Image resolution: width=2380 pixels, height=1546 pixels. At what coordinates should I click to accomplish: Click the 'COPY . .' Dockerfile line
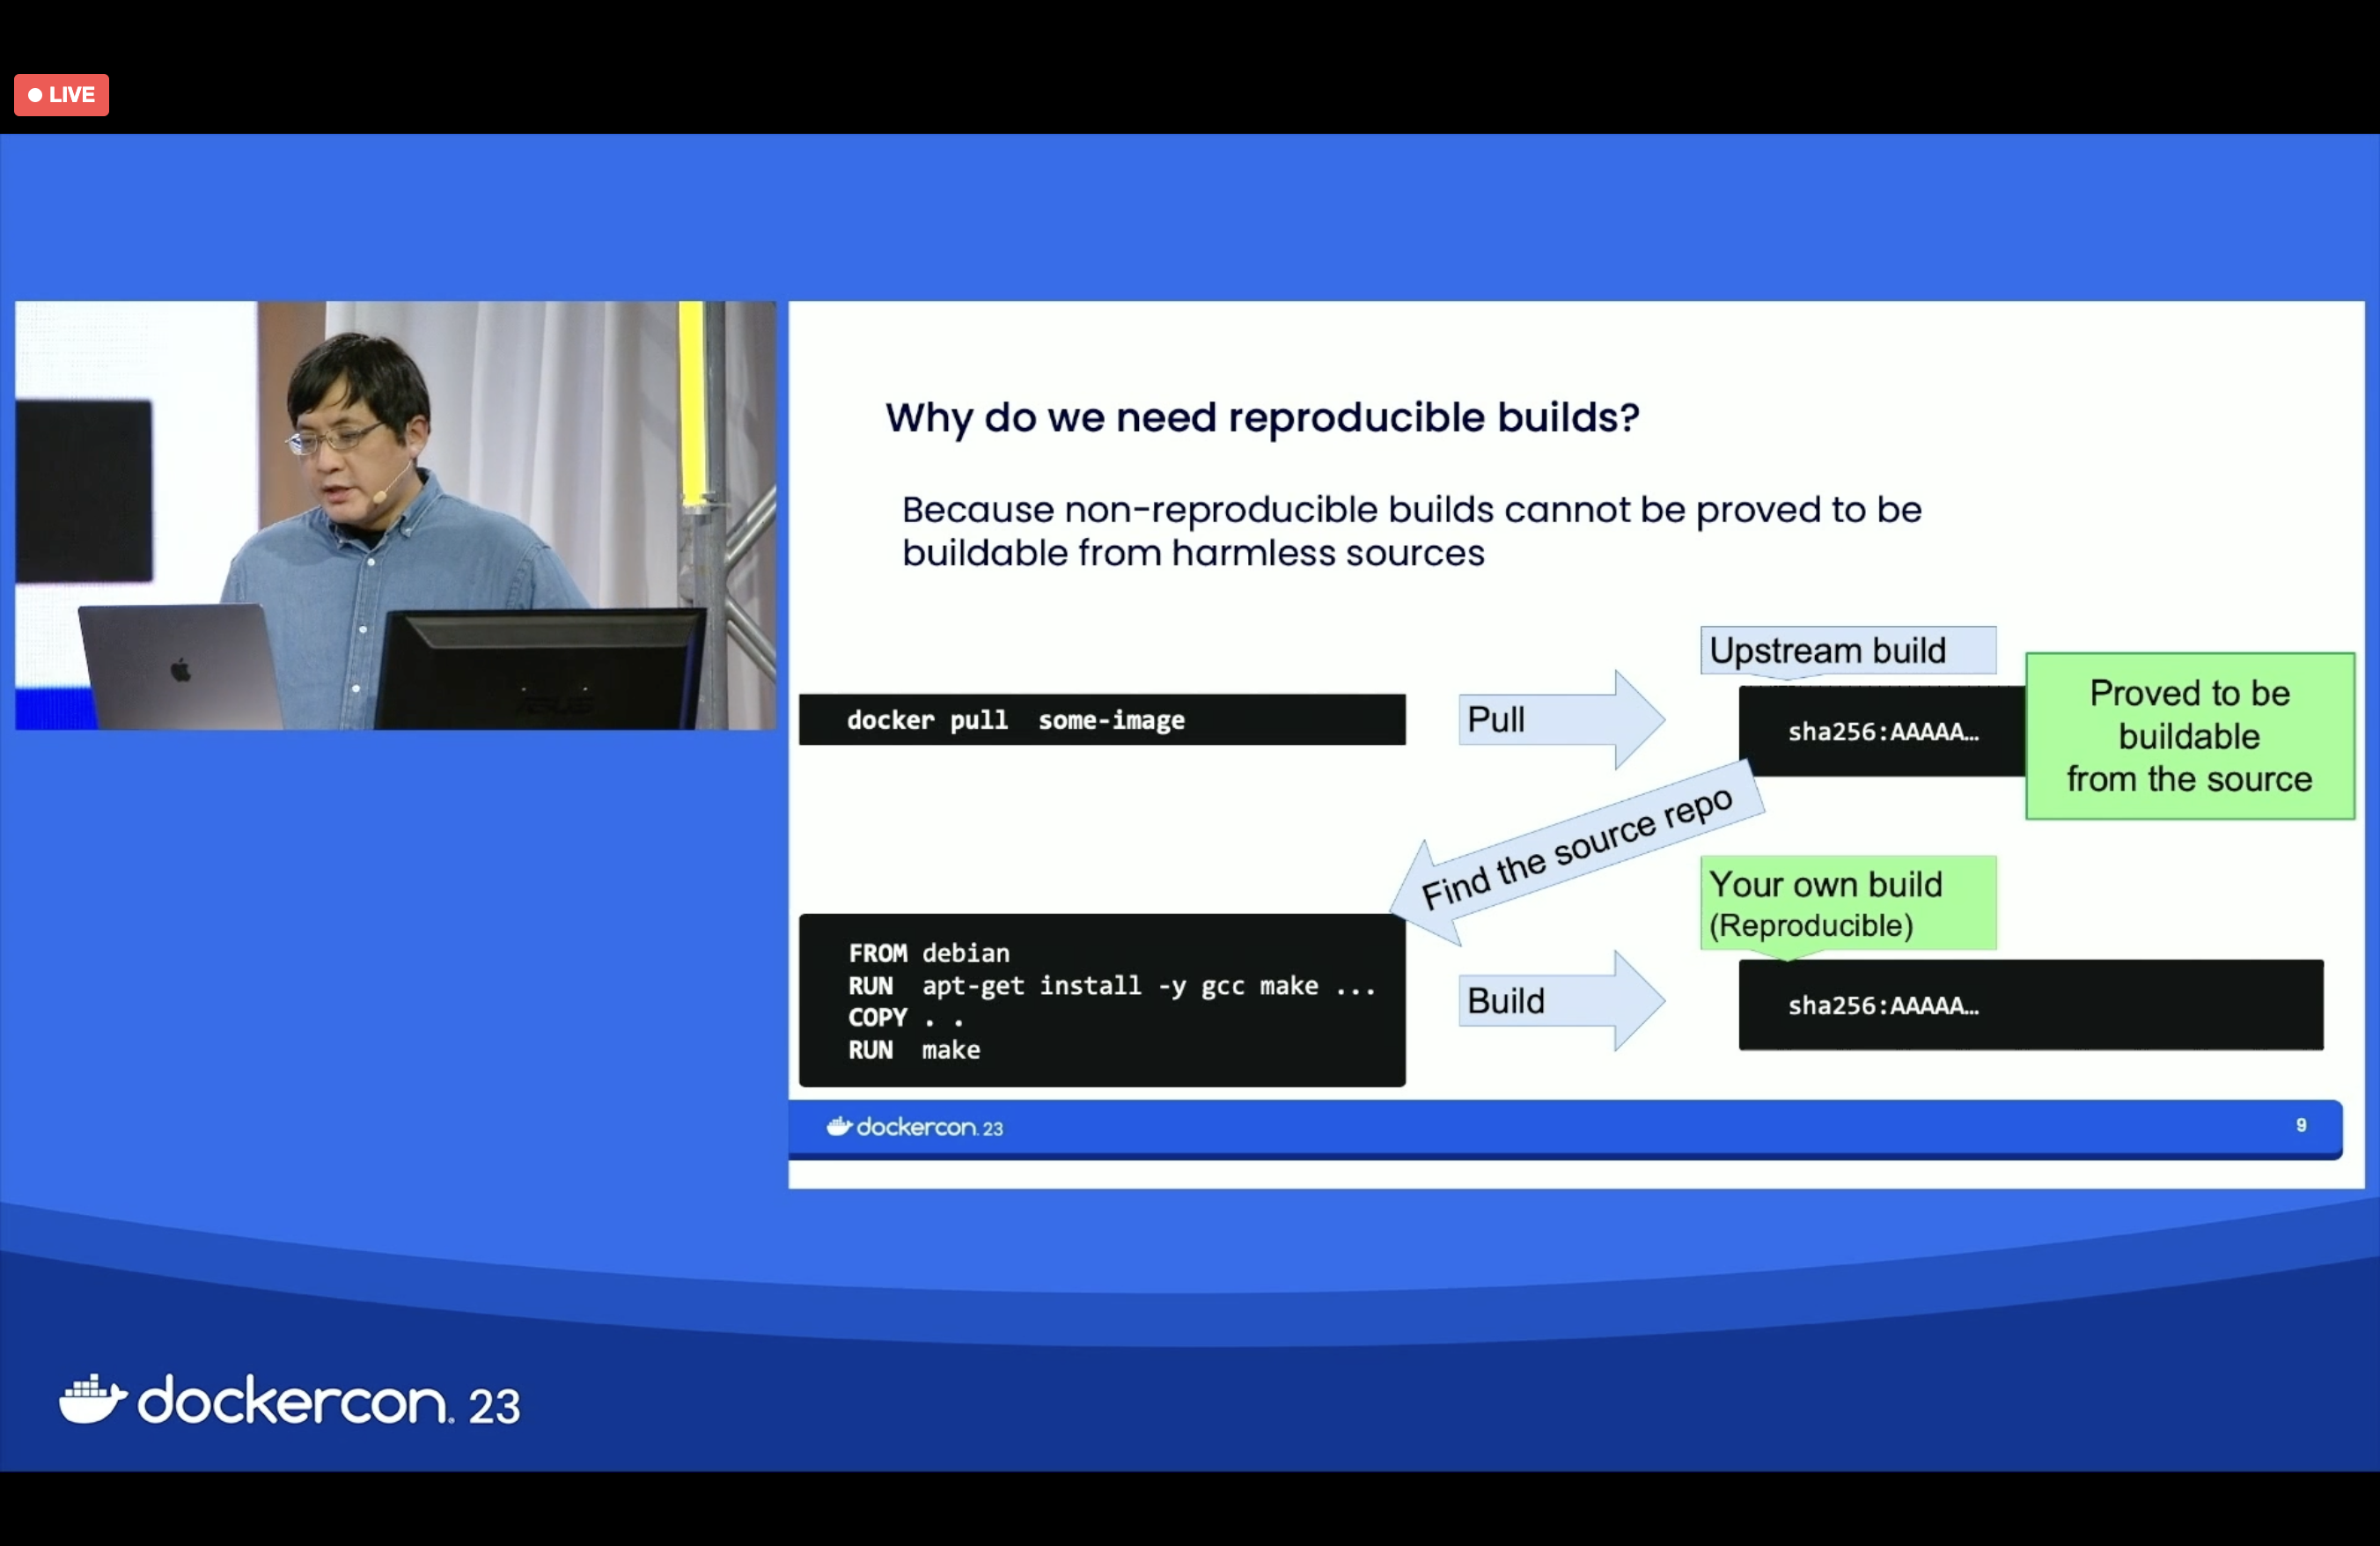tap(906, 1018)
